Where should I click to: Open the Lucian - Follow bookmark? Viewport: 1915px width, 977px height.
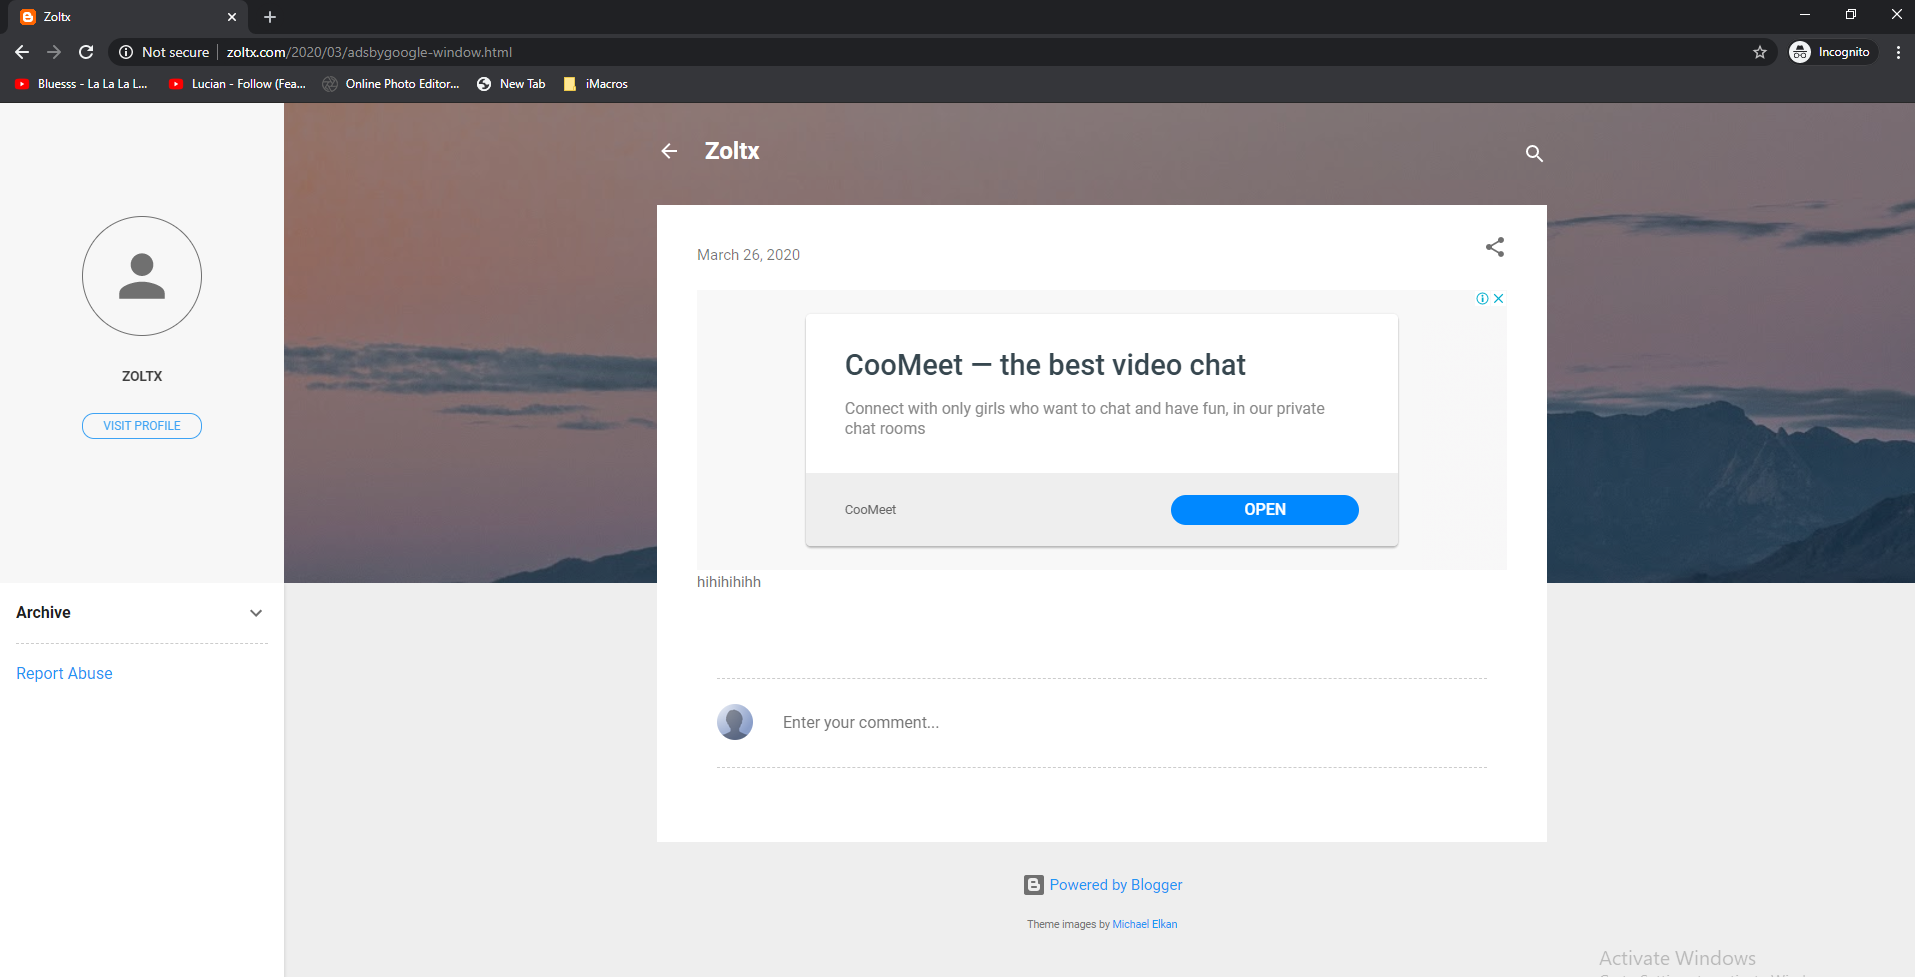(238, 84)
